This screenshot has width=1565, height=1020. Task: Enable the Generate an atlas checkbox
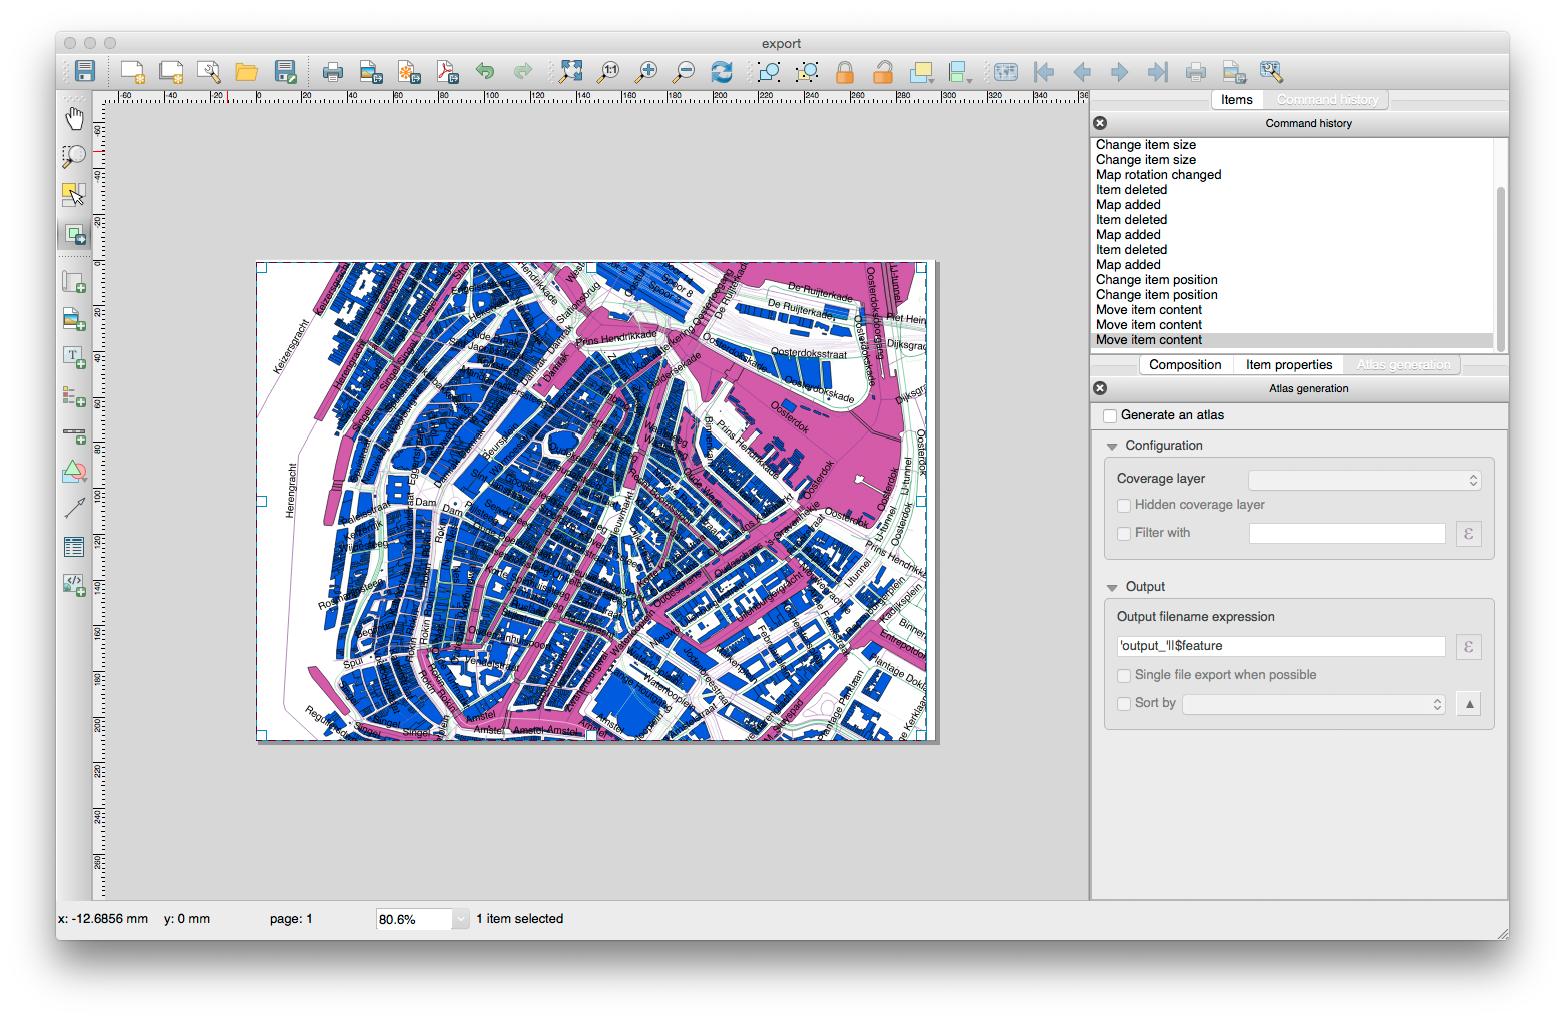tap(1110, 415)
